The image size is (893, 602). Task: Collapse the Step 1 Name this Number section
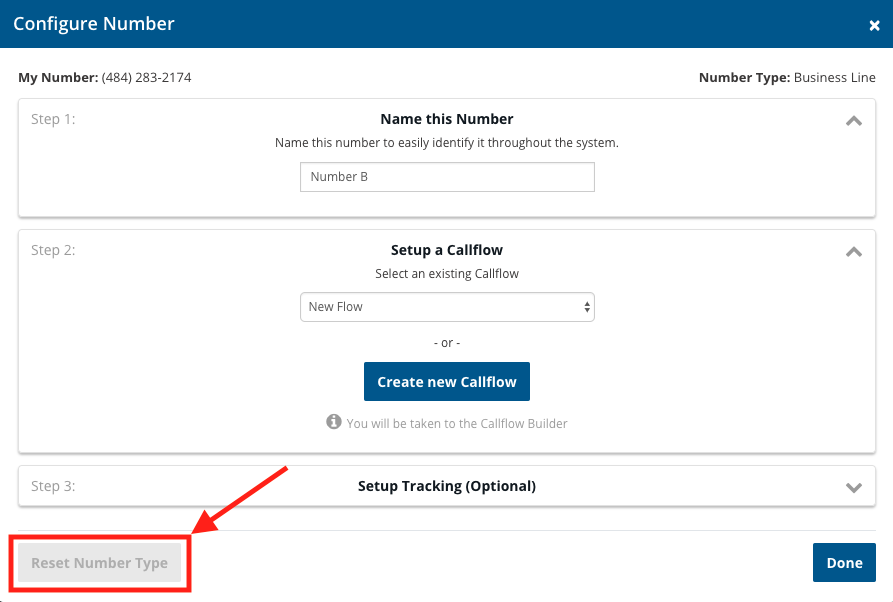tap(853, 121)
